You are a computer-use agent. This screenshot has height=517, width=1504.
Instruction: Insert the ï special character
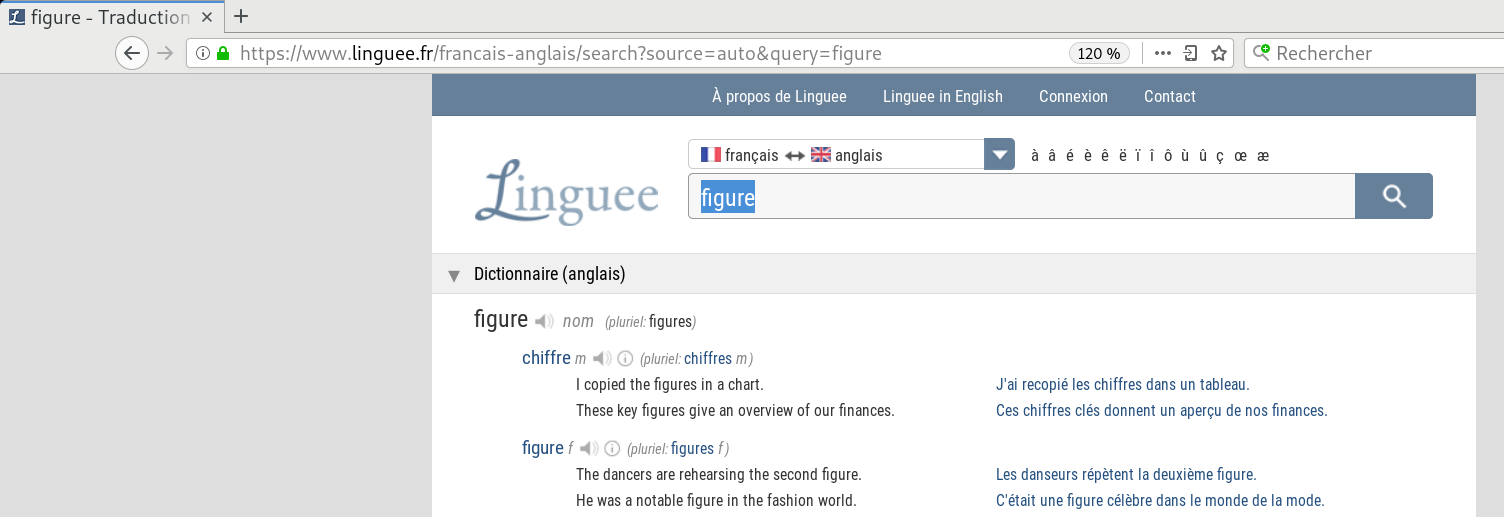[x=1138, y=156]
